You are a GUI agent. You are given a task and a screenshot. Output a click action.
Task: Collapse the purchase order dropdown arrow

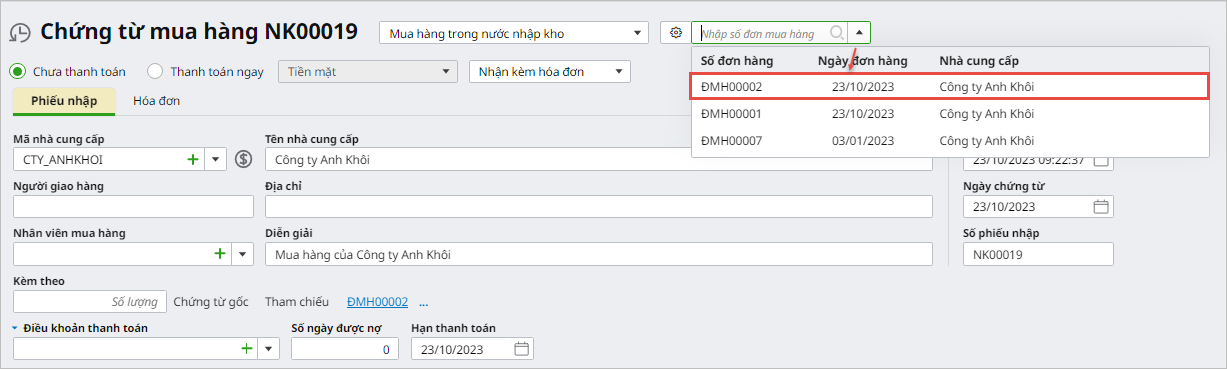859,33
